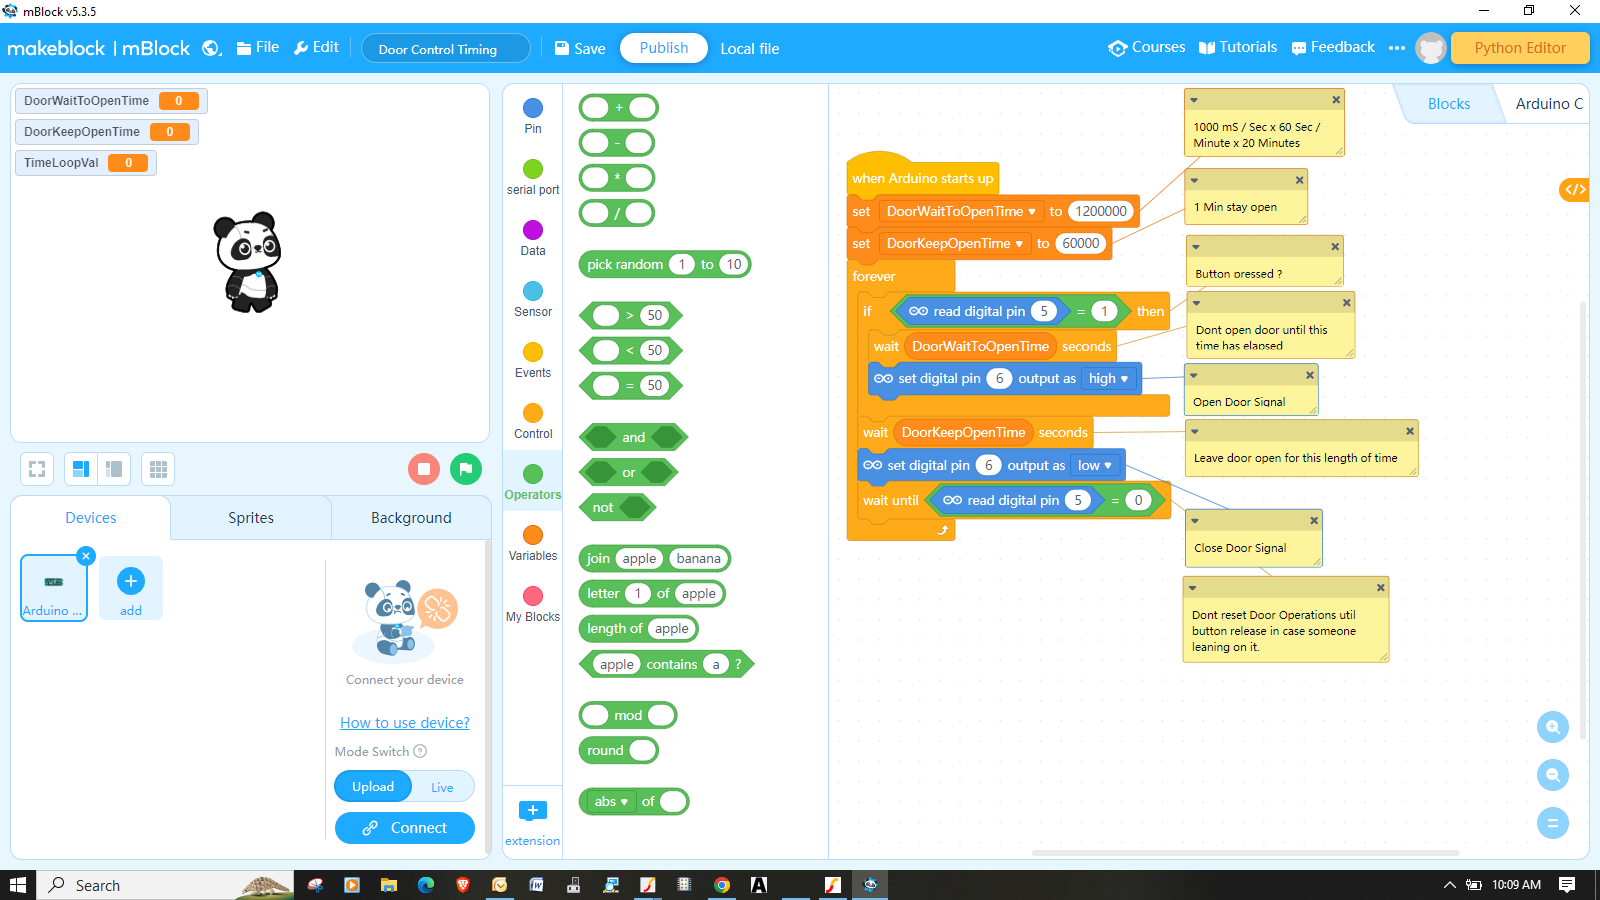Open the Edit menu
Image resolution: width=1600 pixels, height=900 pixels.
click(316, 47)
